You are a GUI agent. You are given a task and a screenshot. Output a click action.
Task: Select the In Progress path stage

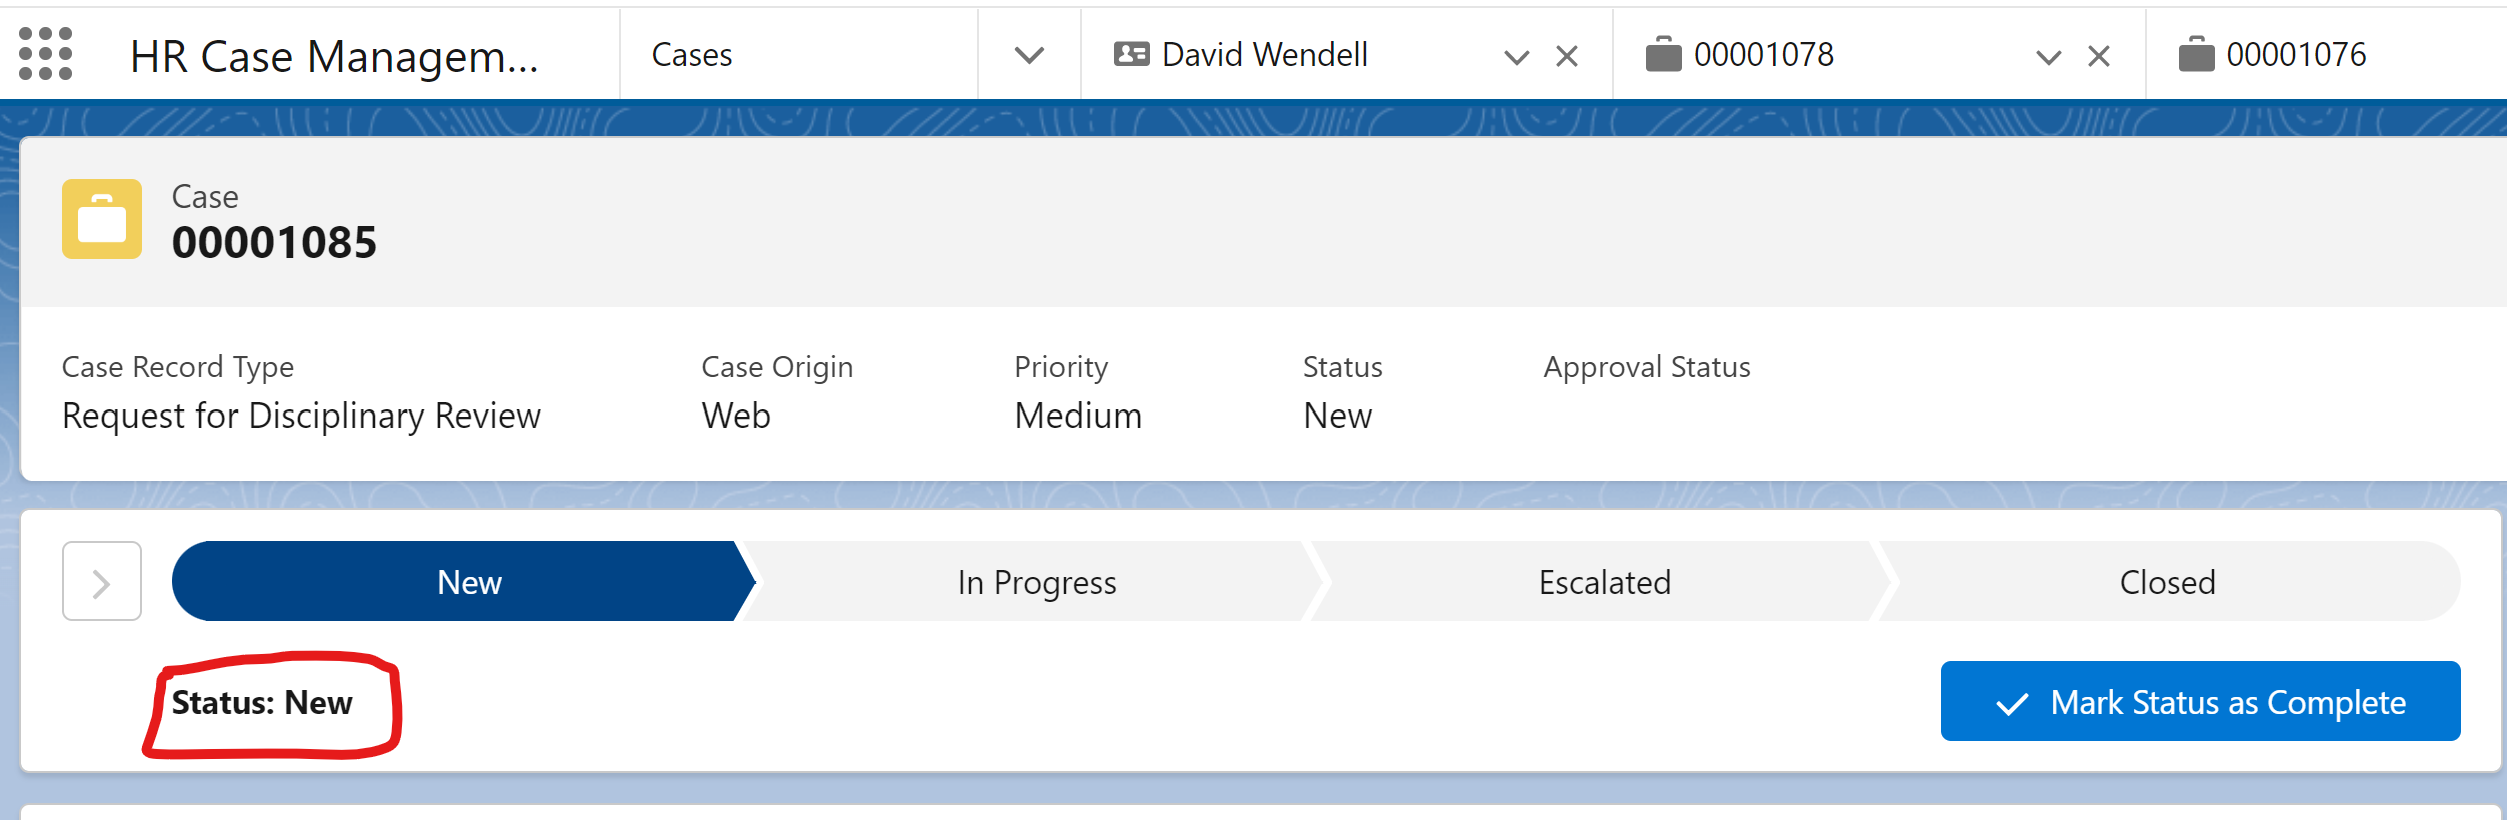(x=1036, y=582)
